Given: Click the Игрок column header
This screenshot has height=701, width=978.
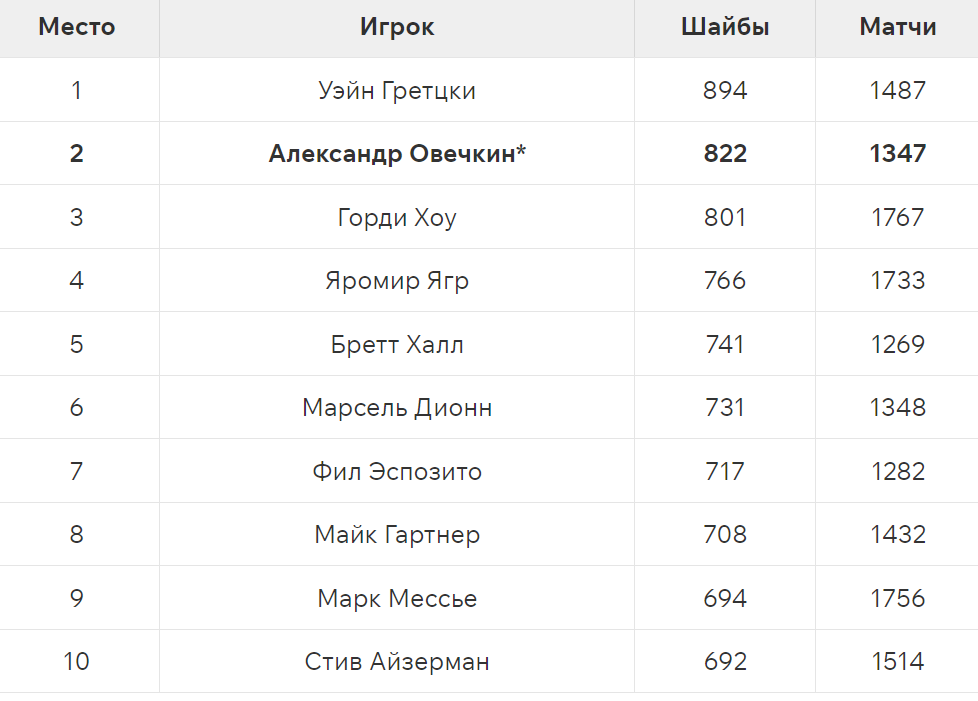Looking at the screenshot, I should [x=397, y=27].
